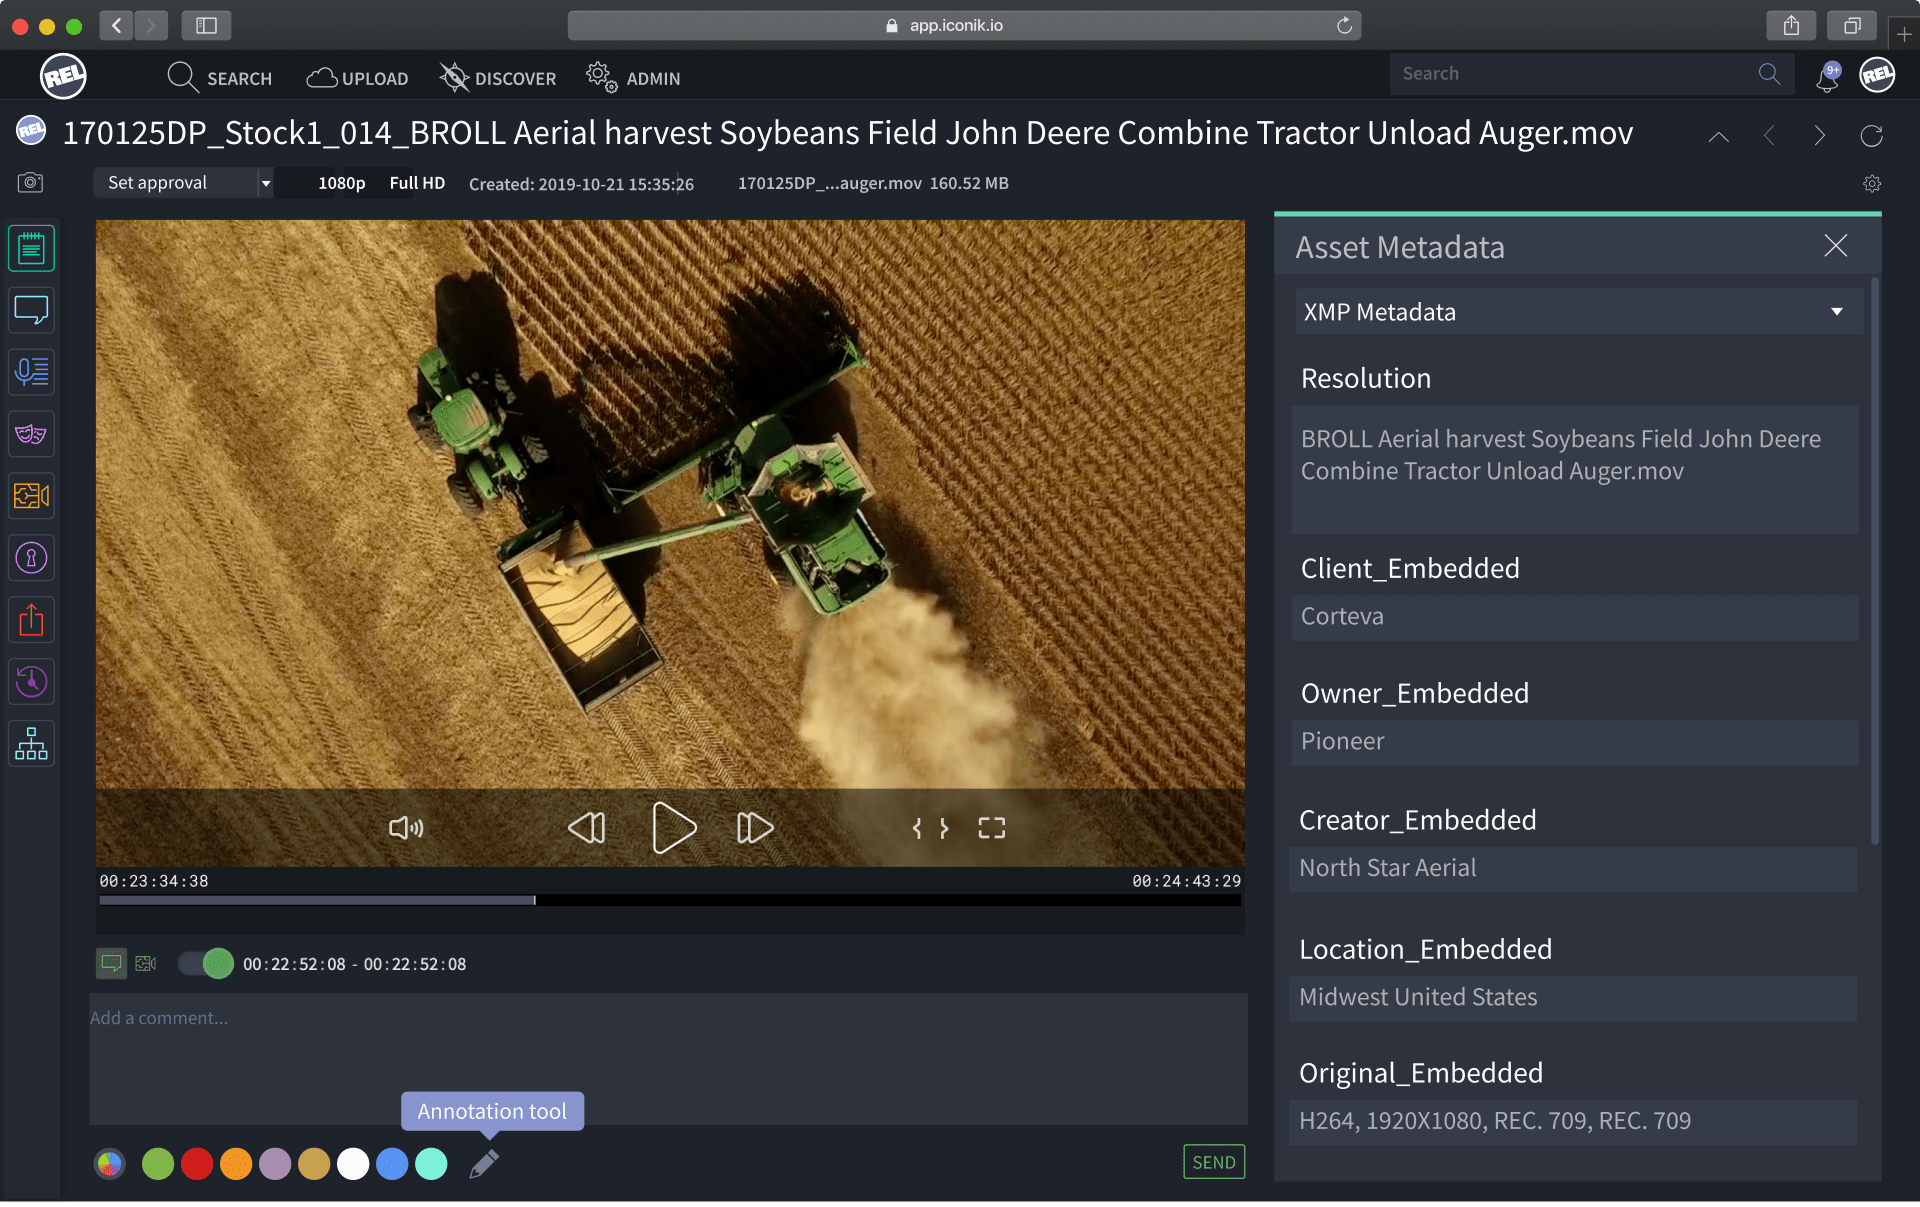Viewport: 1920px width, 1207px height.
Task: Pick the red annotation color swatch
Action: (197, 1164)
